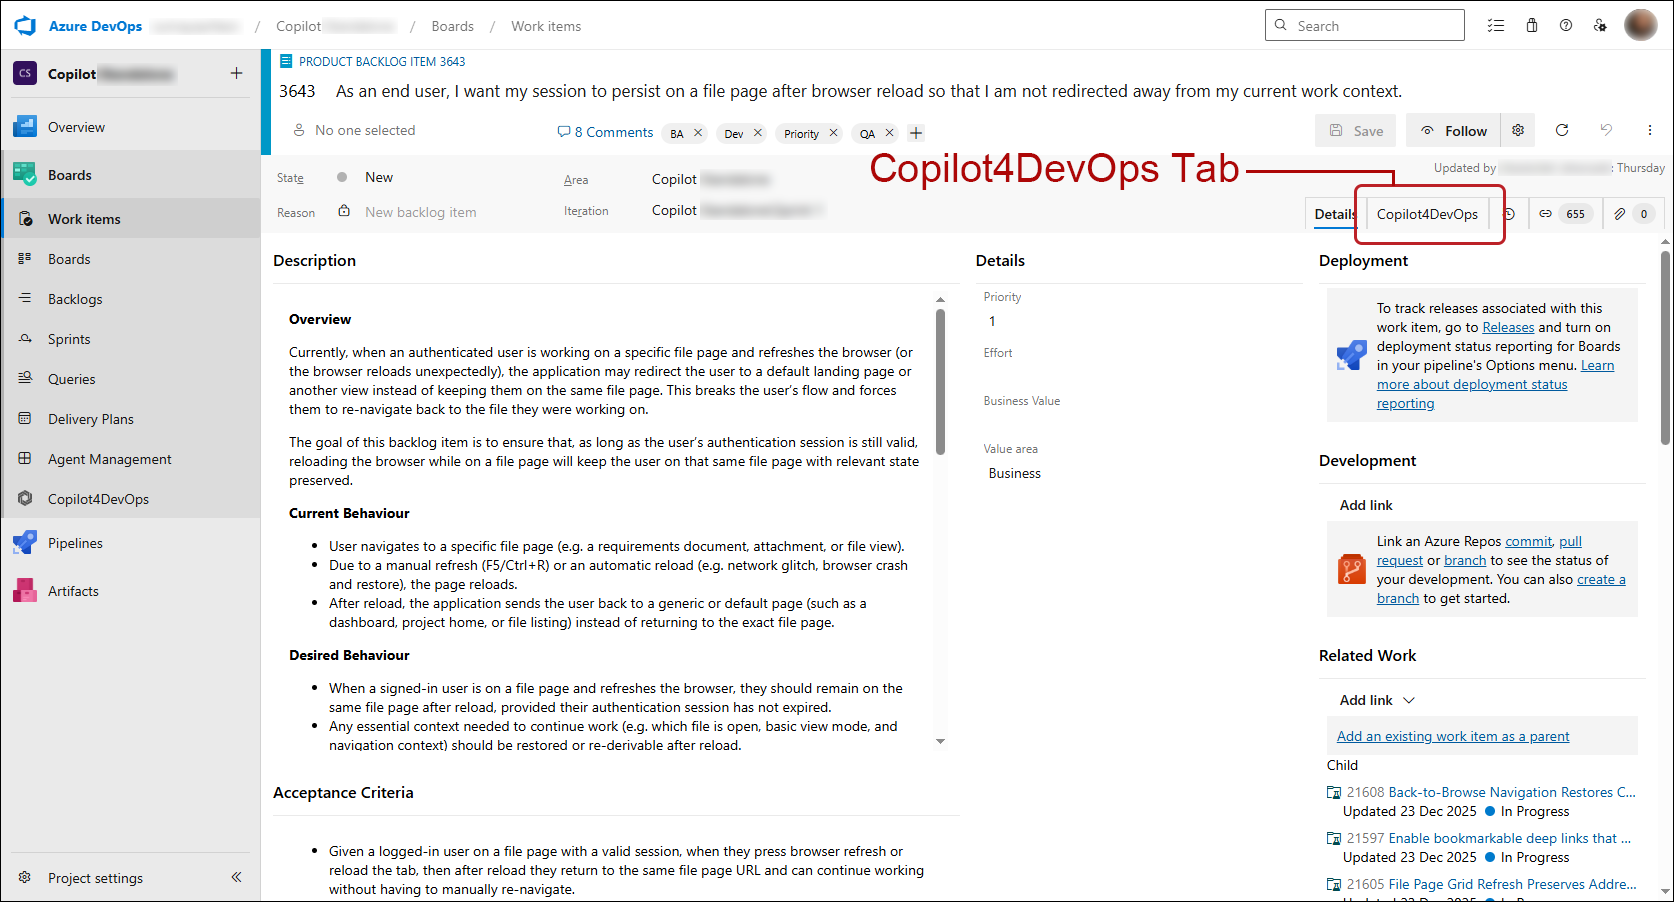Open the Azure DevOps home logo
The width and height of the screenshot is (1674, 902).
pos(25,26)
